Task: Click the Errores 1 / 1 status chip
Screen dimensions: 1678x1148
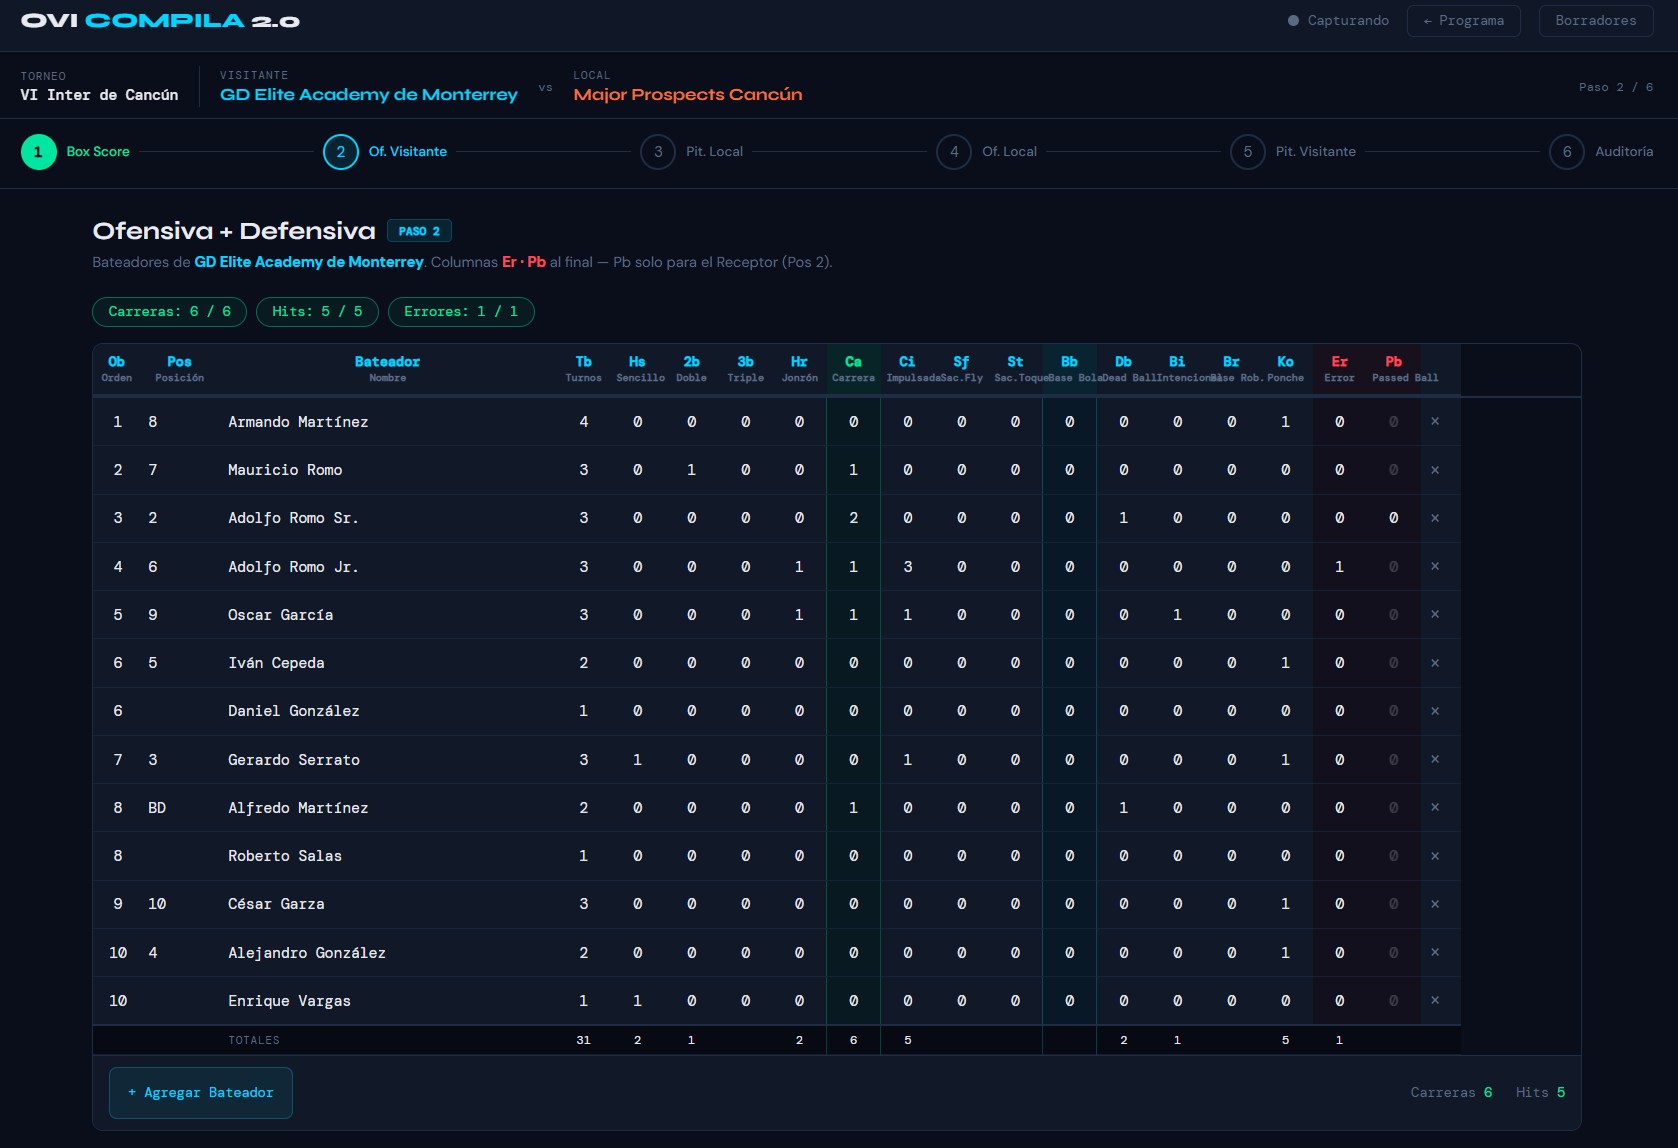Action: pos(461,312)
